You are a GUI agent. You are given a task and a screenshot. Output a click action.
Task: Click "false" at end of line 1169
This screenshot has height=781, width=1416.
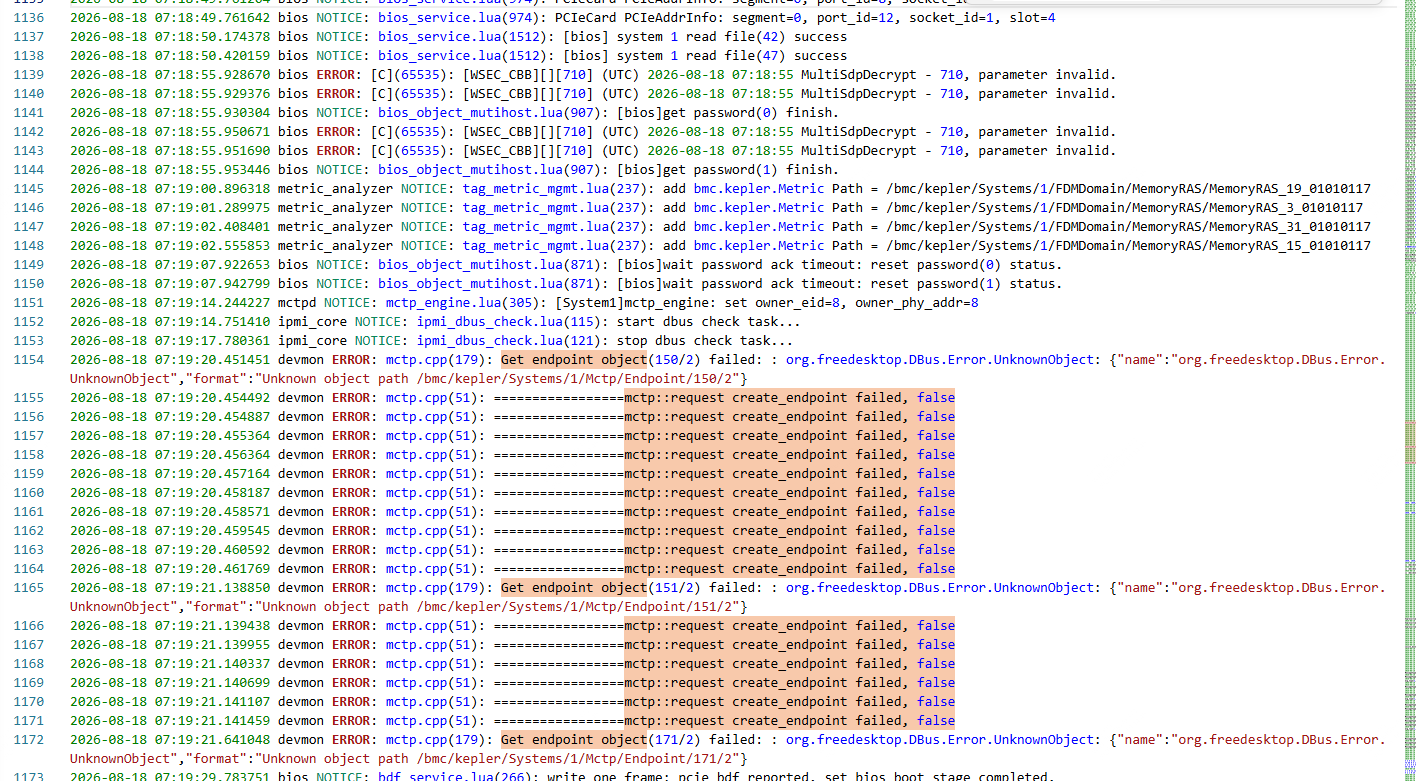click(936, 683)
